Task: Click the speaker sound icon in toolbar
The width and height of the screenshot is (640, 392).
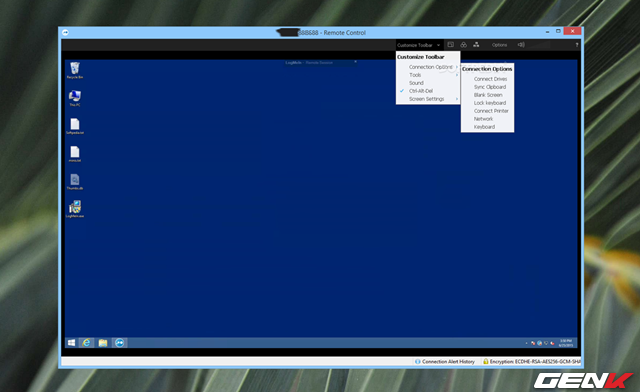Action: [521, 45]
